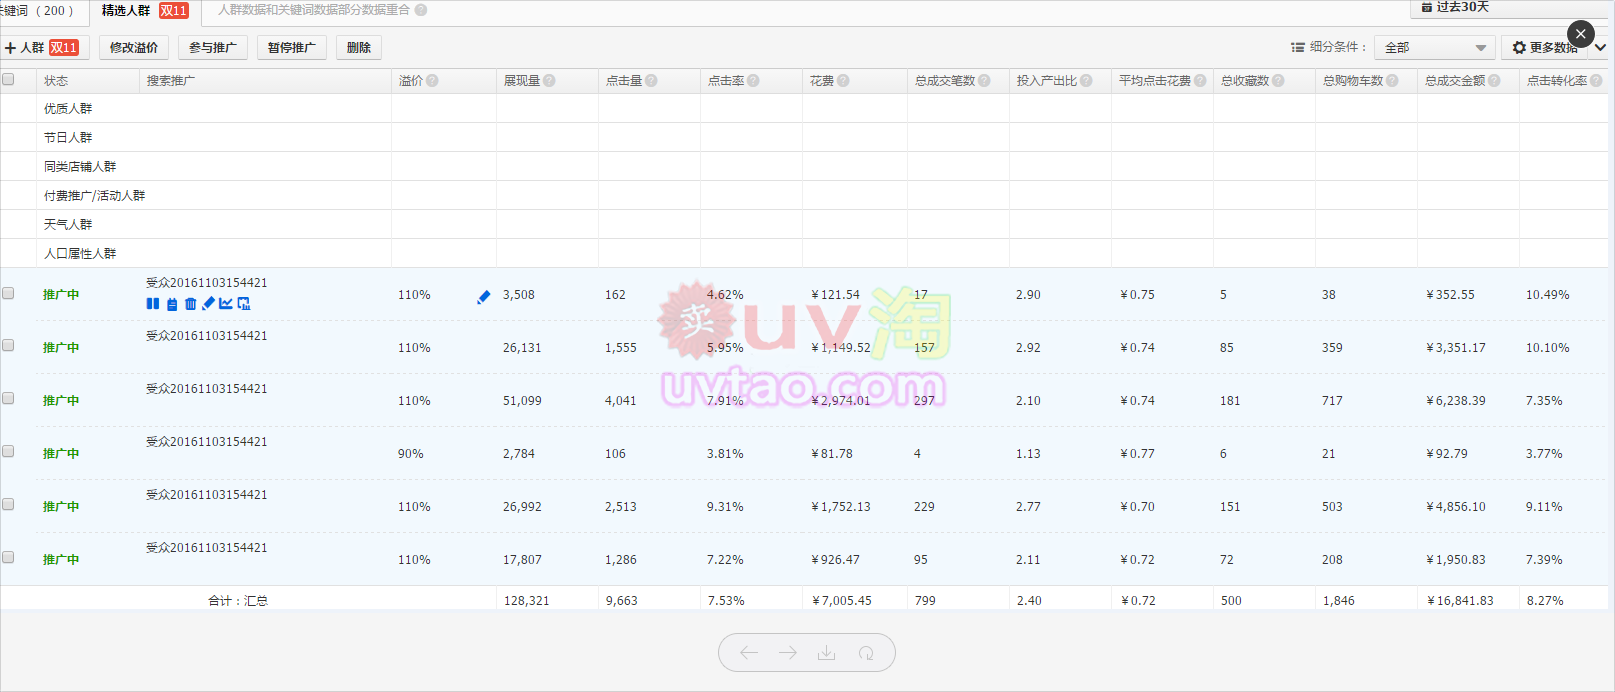Viewport: 1615px width, 692px height.
Task: Click help icon next to 平均点击花费 header
Action: pyautogui.click(x=1200, y=81)
